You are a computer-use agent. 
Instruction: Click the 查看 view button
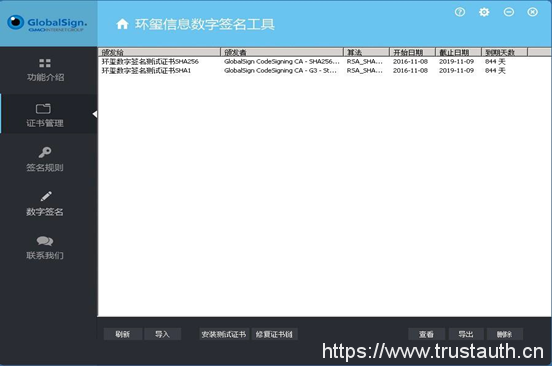pos(426,334)
